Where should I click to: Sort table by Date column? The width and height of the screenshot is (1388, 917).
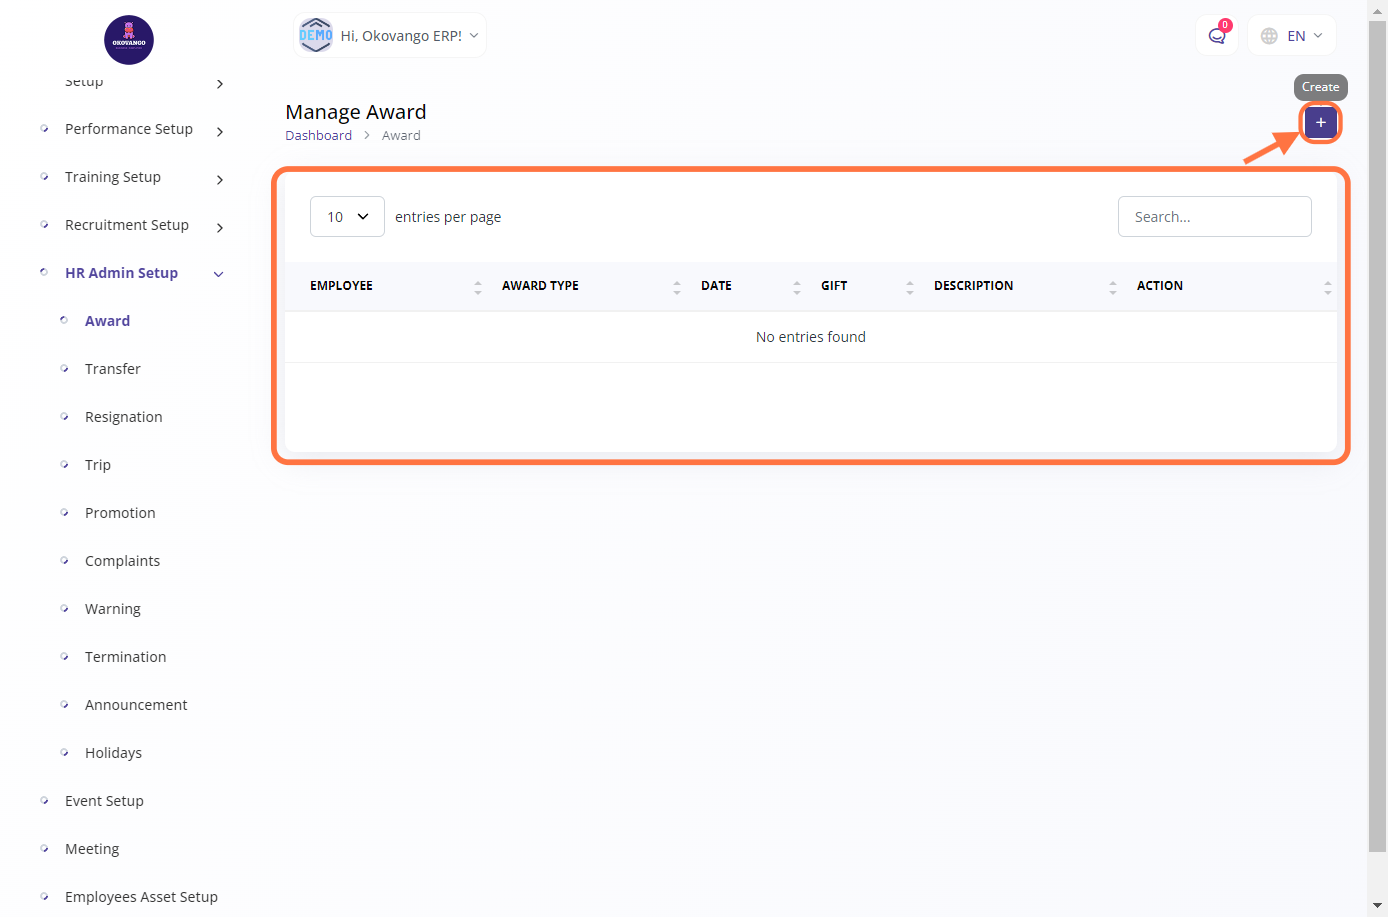tap(716, 286)
